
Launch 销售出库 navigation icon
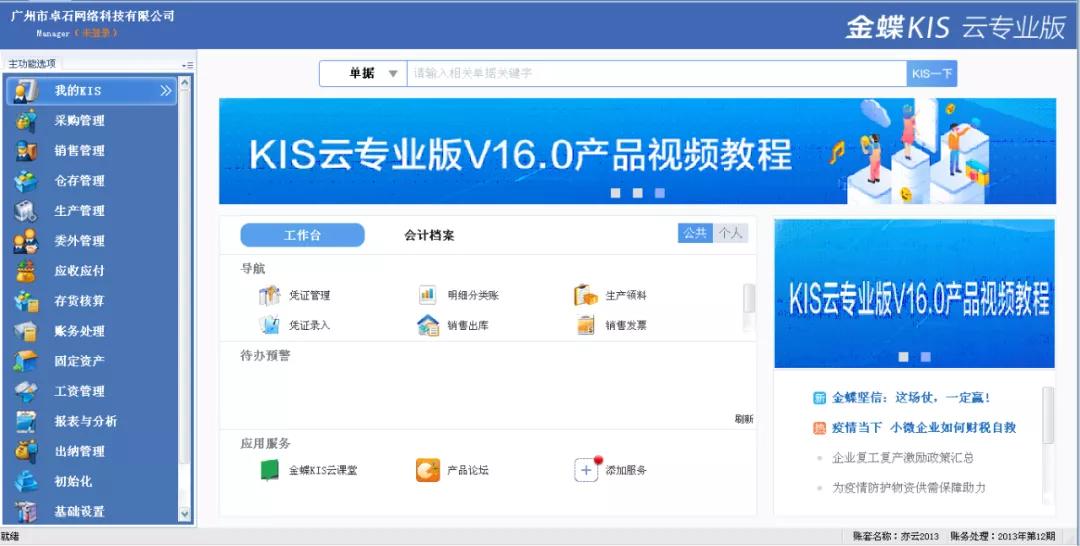pos(428,325)
